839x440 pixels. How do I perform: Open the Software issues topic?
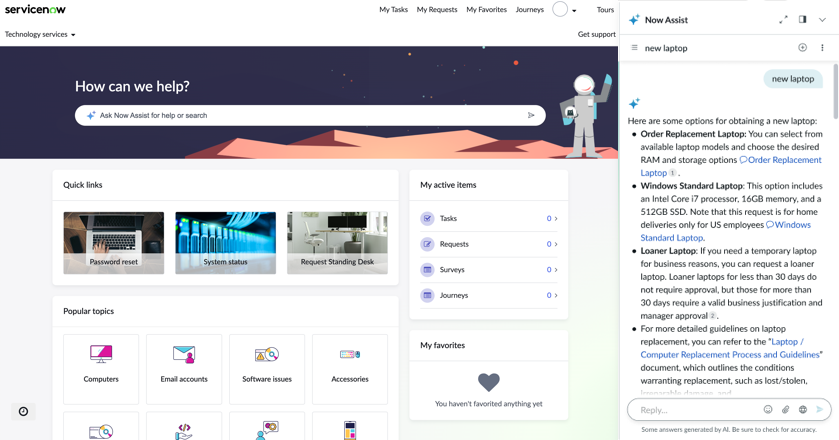[267, 369]
